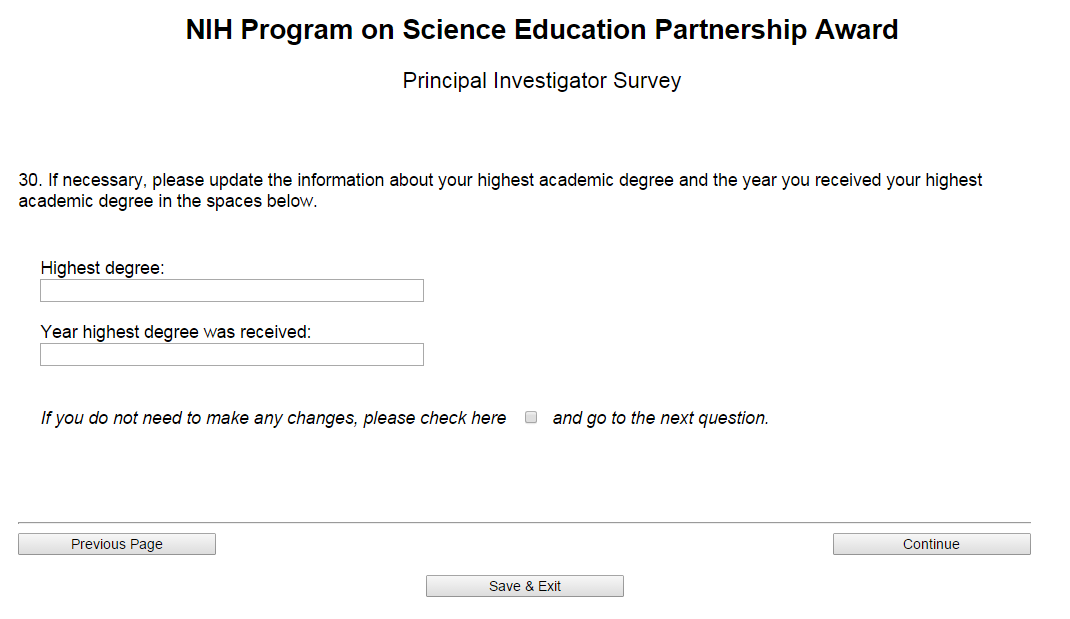Click the words "Partnership Award" in the heading
Screen dimensions: 1070x619
pos(776,30)
